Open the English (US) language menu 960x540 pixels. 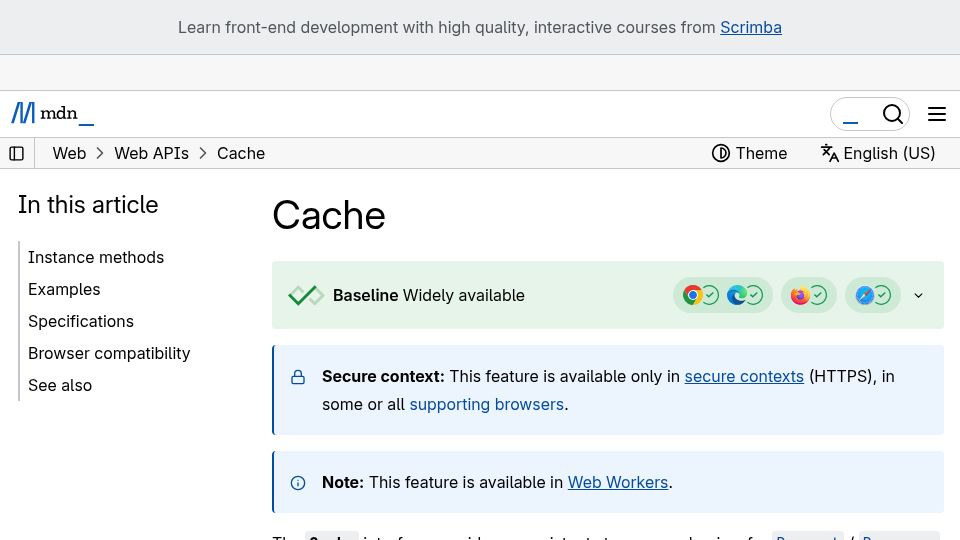click(x=878, y=153)
